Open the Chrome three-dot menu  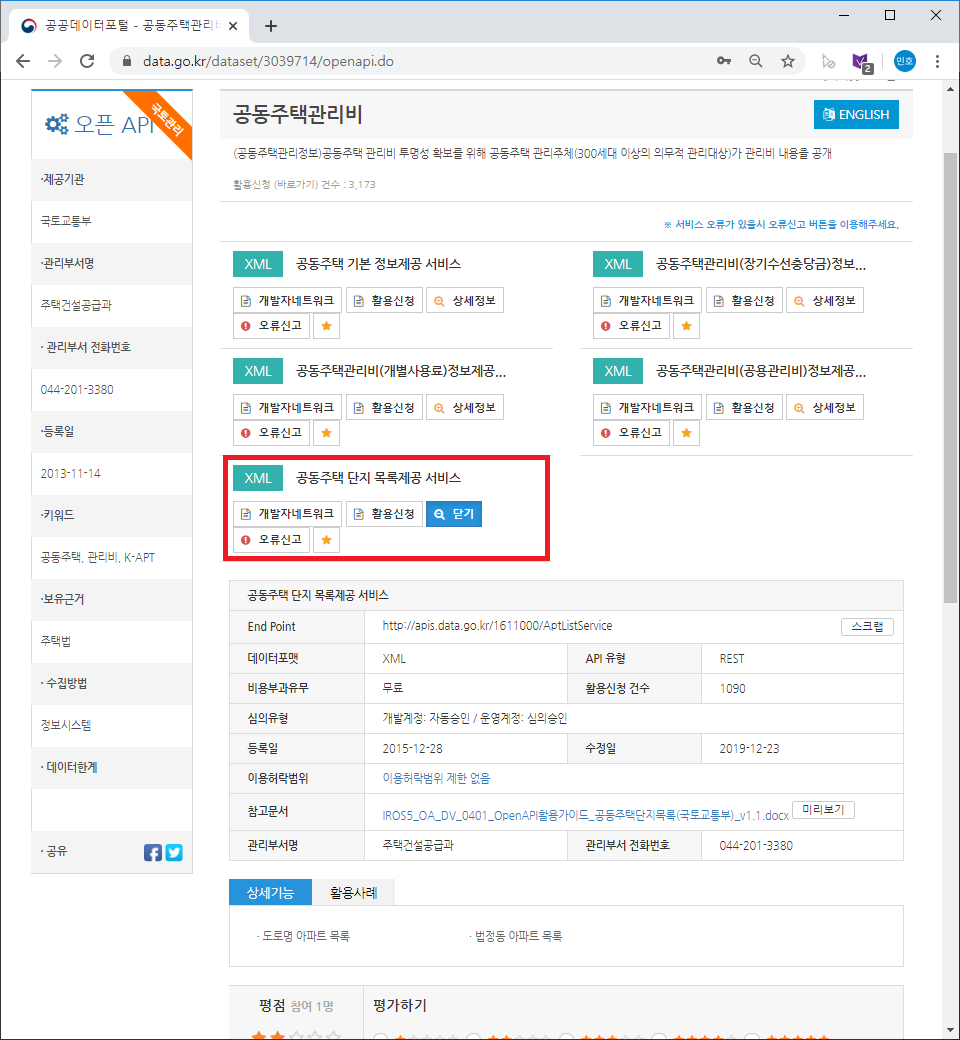937,61
